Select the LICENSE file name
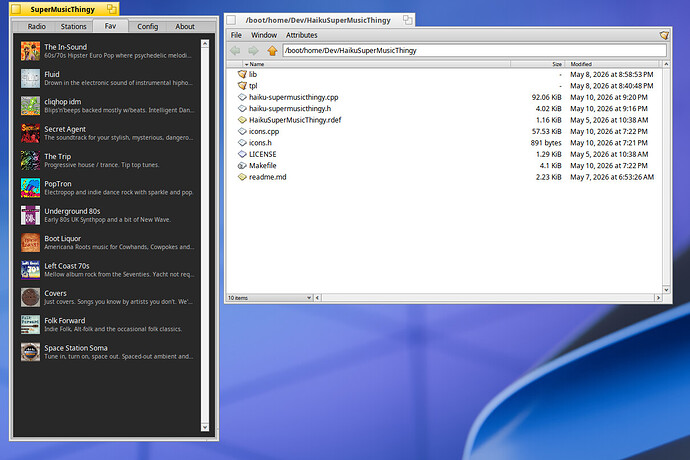Image resolution: width=690 pixels, height=460 pixels. click(263, 154)
